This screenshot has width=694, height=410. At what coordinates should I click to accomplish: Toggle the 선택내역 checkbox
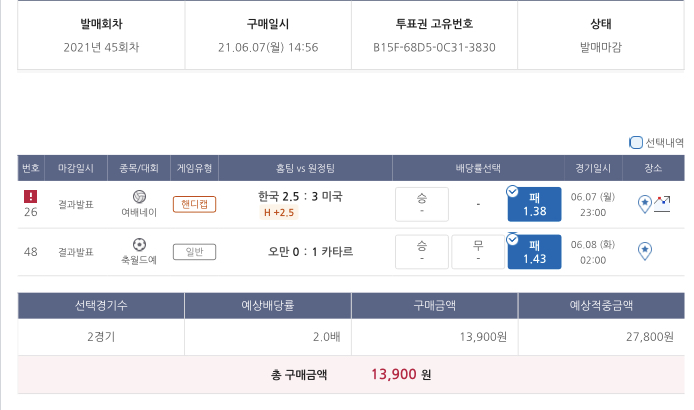[636, 143]
